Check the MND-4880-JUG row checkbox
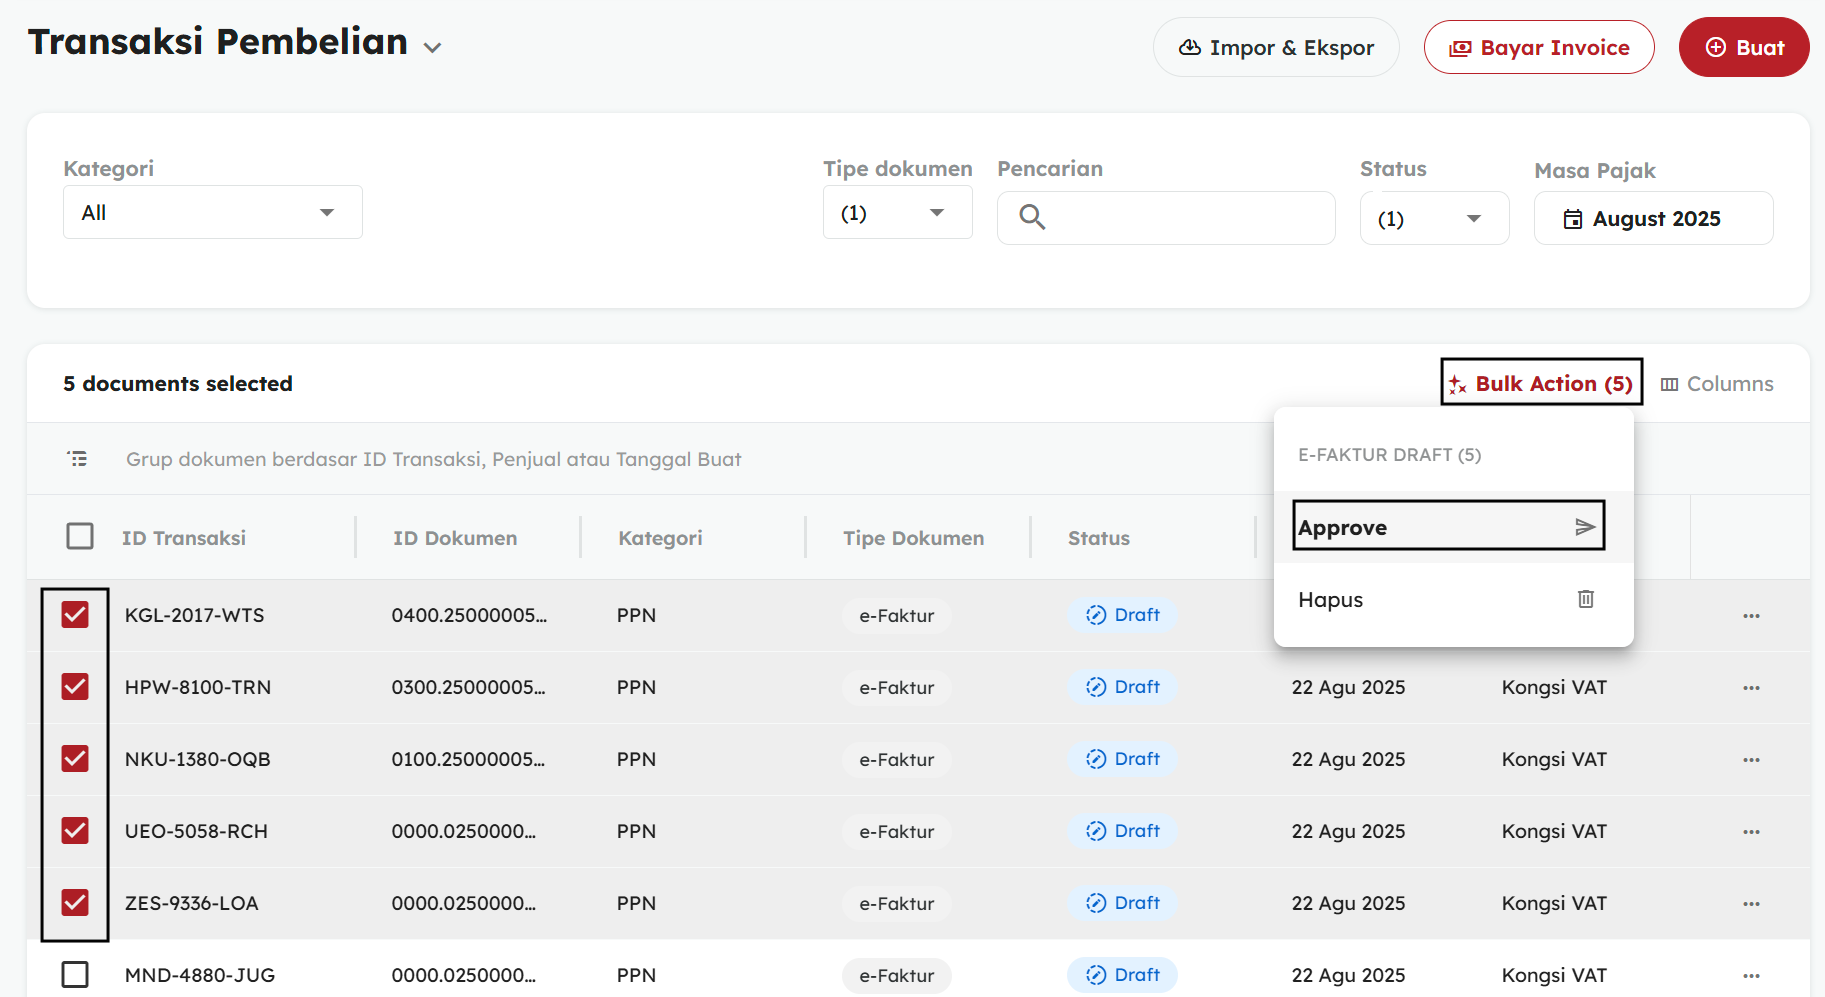This screenshot has width=1825, height=997. pos(75,974)
